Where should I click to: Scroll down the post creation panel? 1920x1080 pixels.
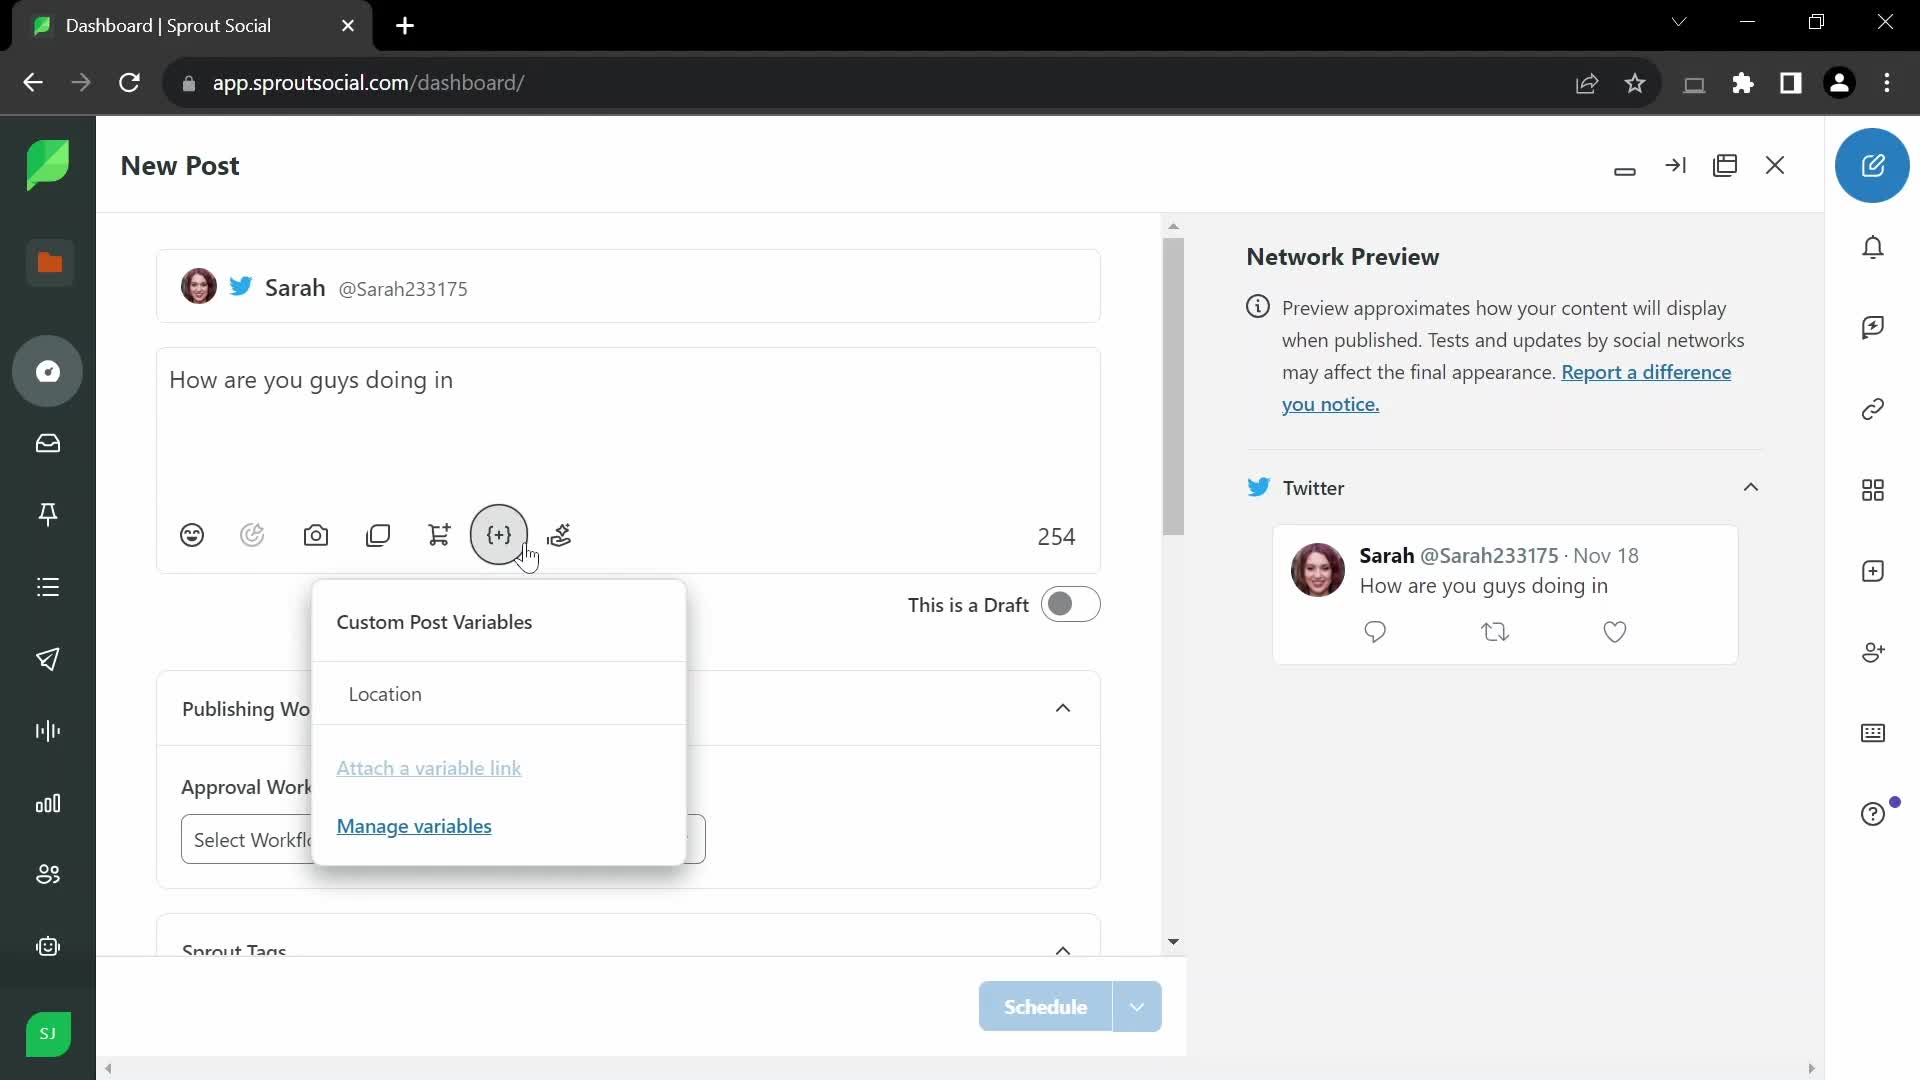(x=1172, y=942)
